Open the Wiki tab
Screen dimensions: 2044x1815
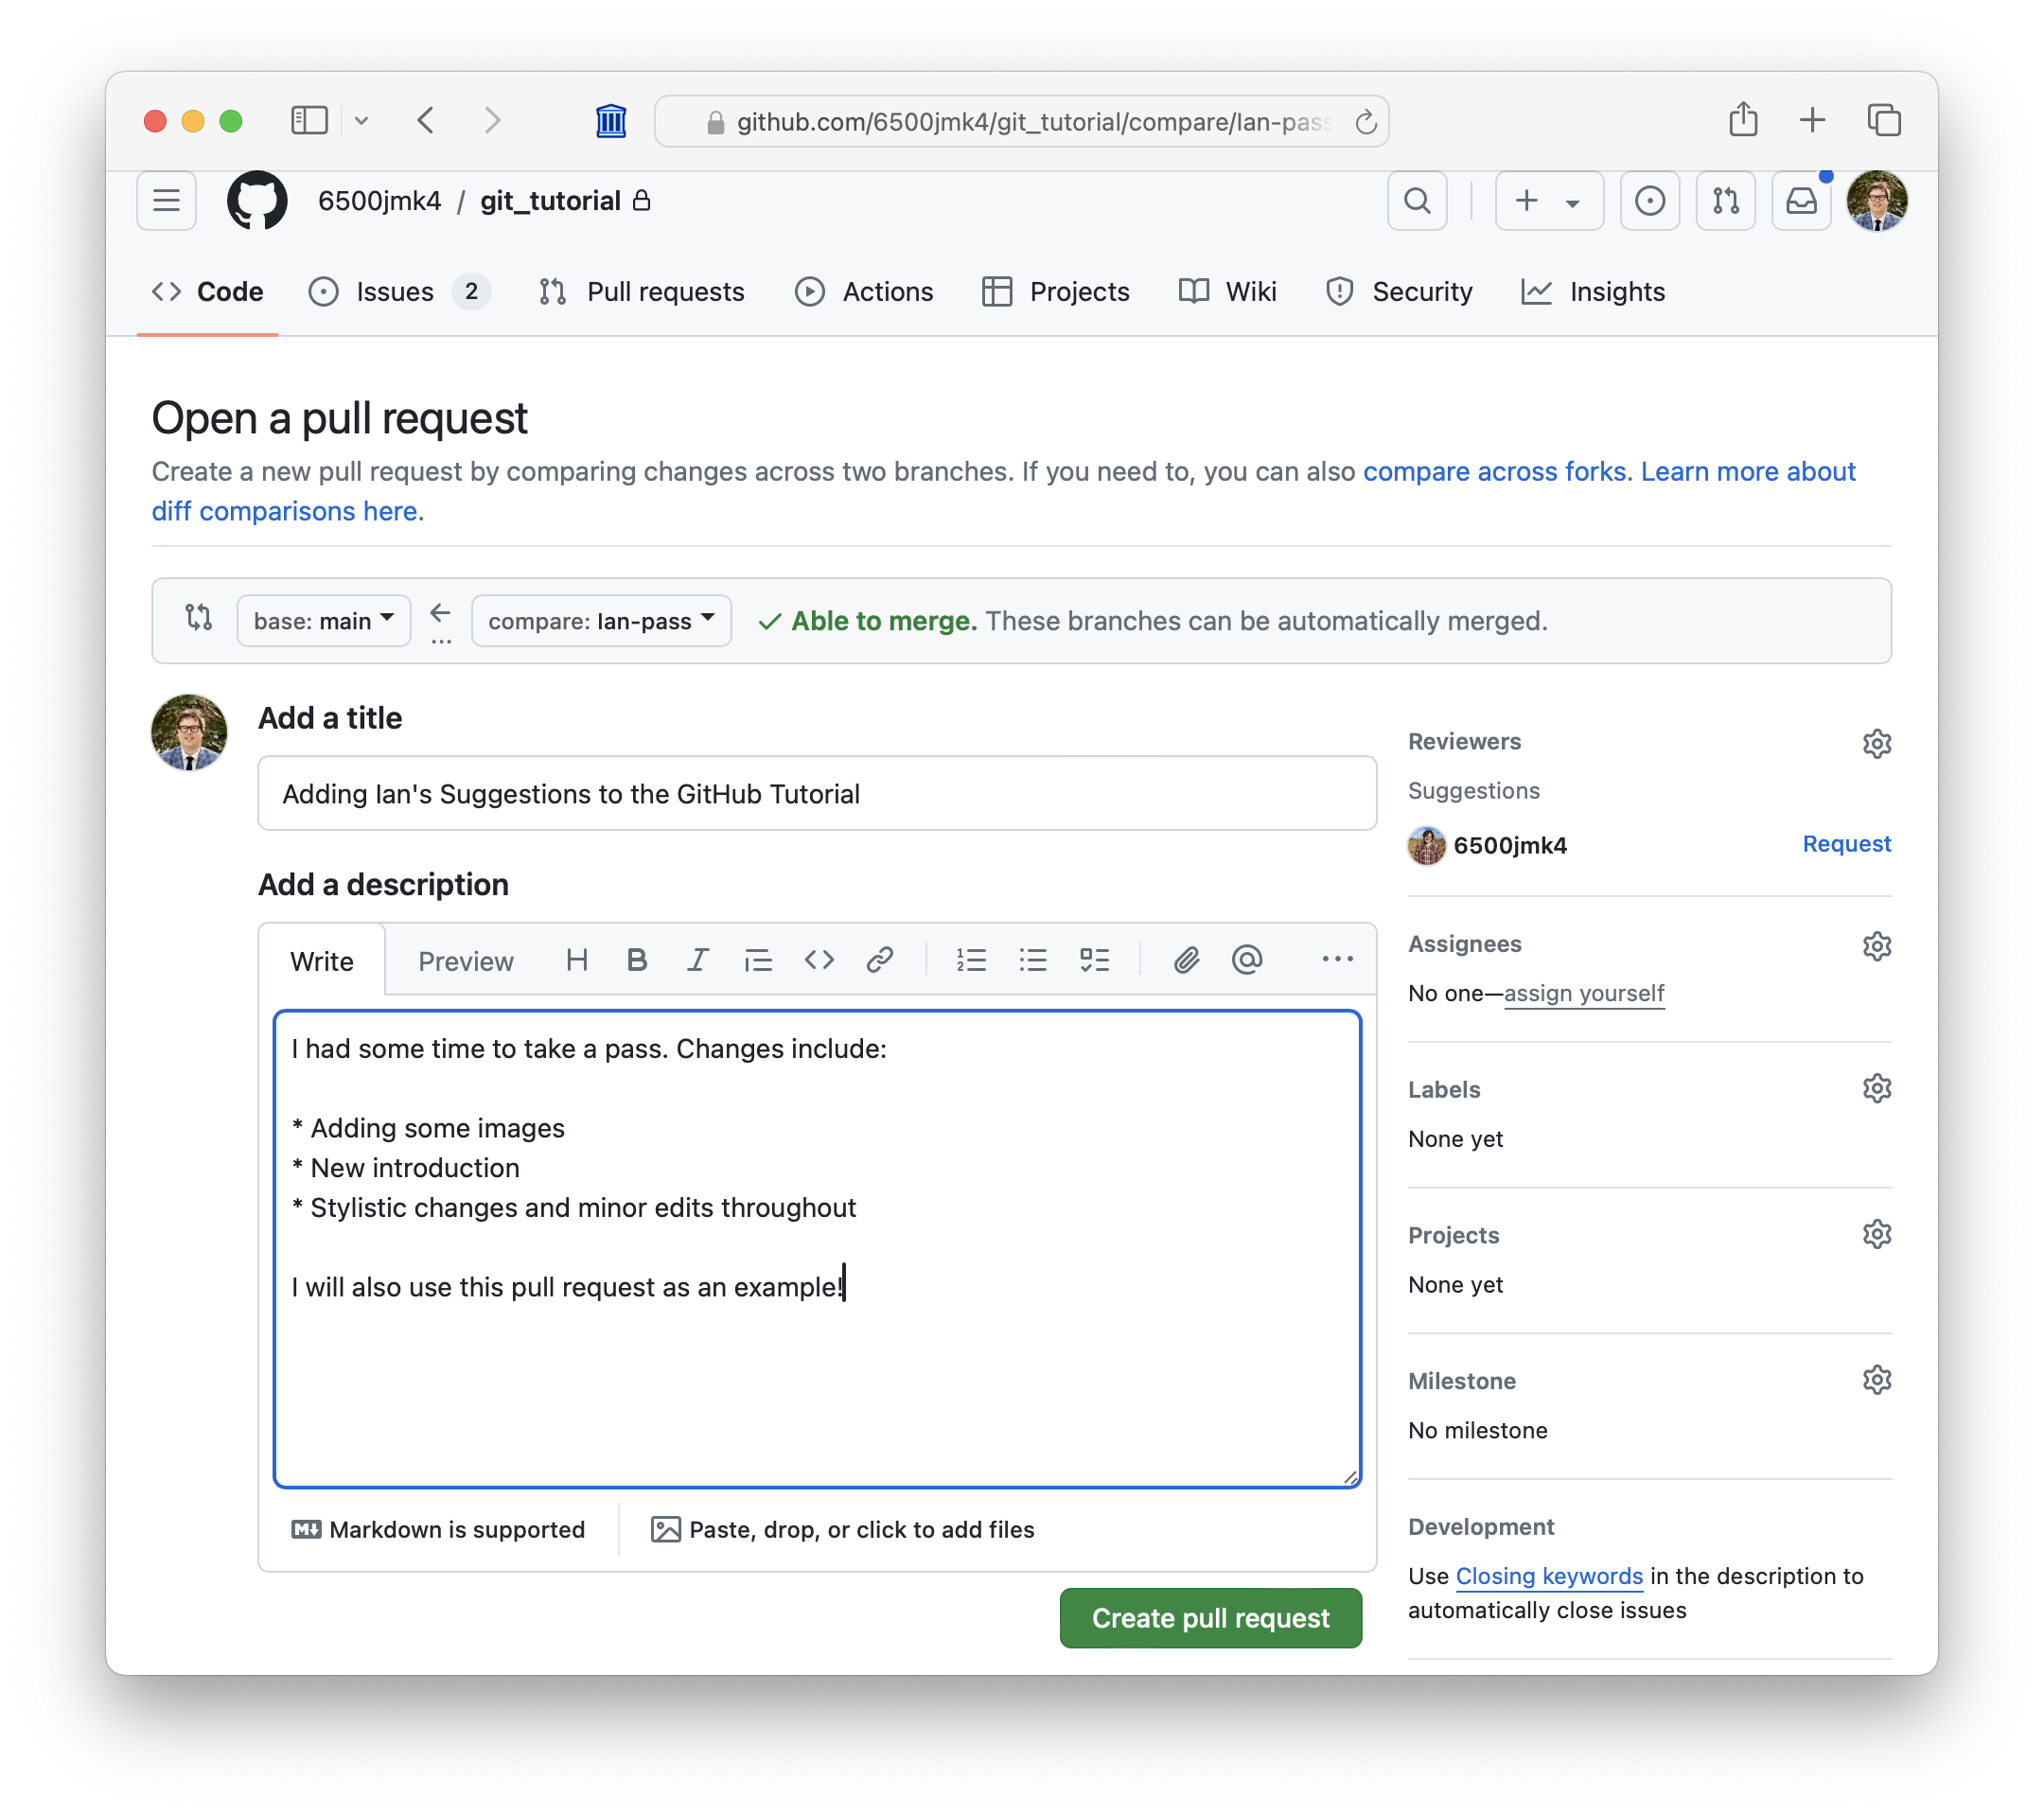pyautogui.click(x=1228, y=292)
